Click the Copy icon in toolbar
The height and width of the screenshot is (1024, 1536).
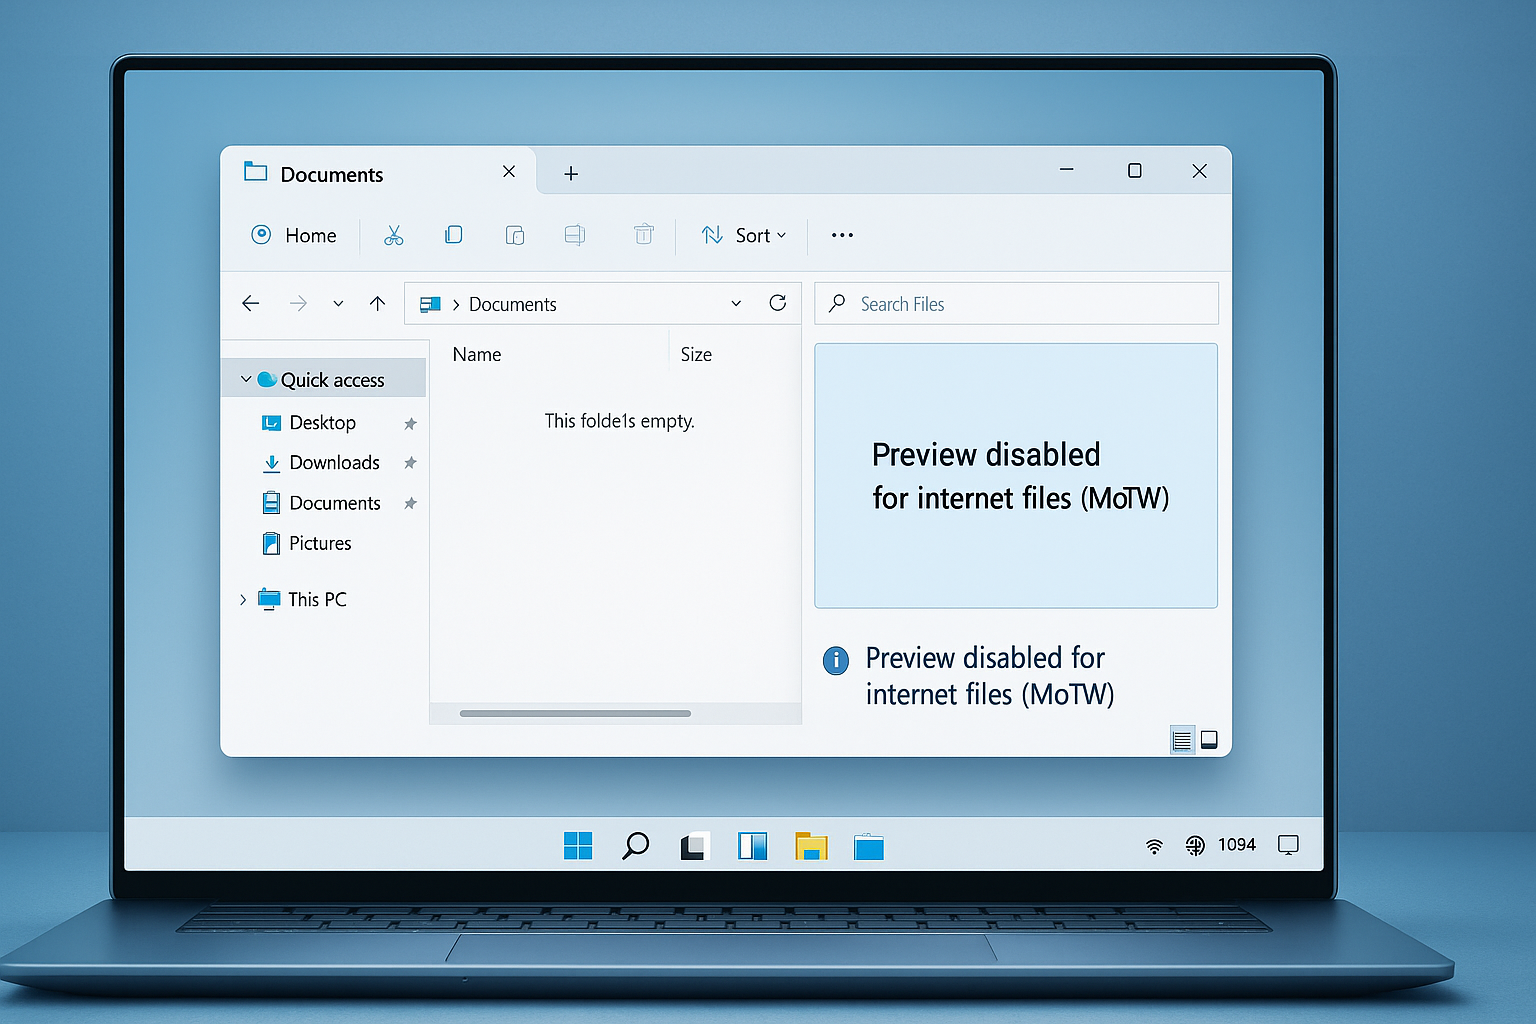pyautogui.click(x=453, y=235)
